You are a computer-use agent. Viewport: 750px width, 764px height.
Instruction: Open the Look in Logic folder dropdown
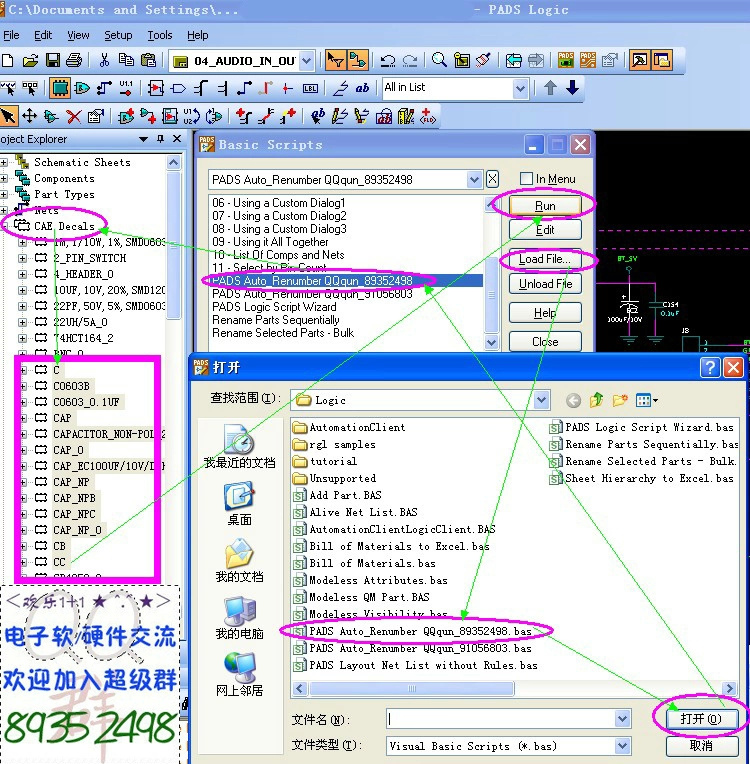point(541,400)
